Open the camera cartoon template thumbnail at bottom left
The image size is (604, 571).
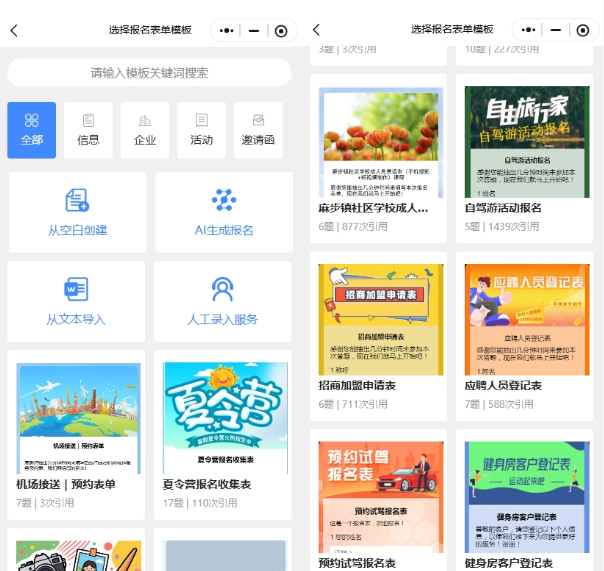point(78,556)
